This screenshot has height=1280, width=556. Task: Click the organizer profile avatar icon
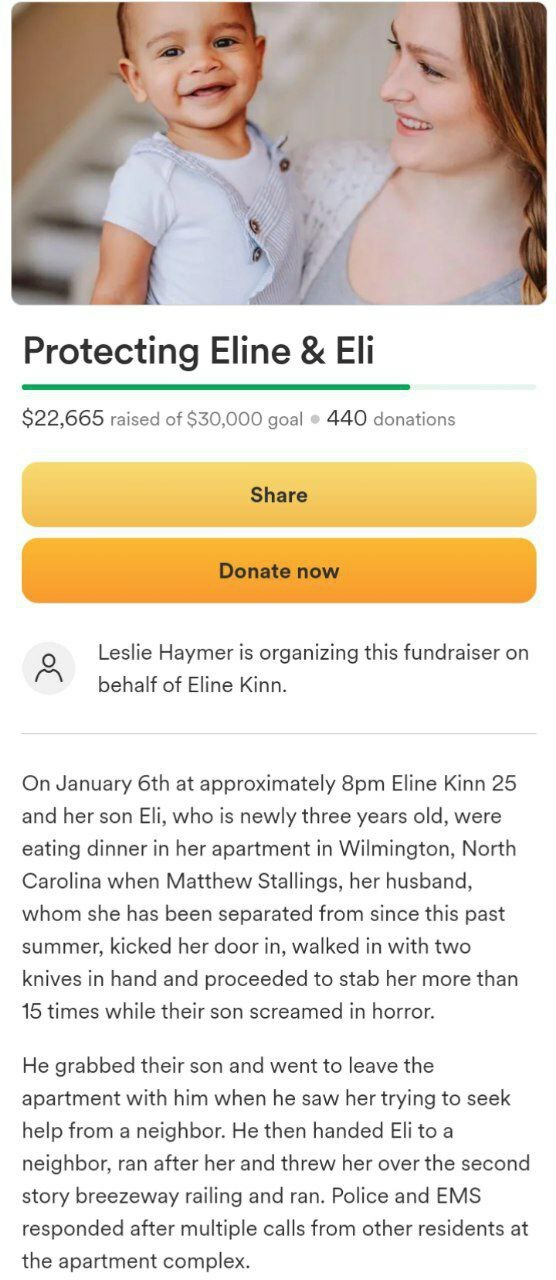[49, 668]
